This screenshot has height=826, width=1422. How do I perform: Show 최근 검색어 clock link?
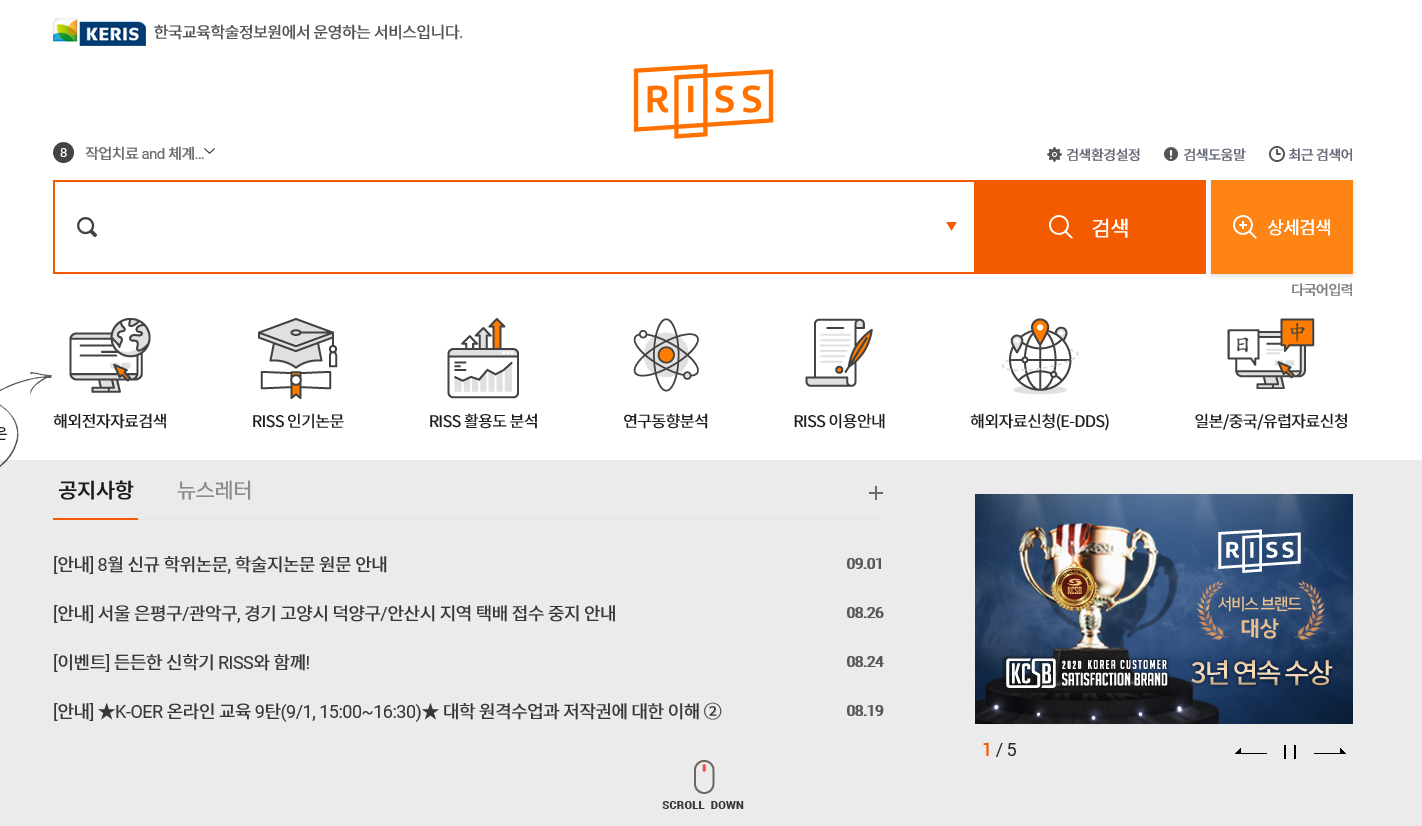(1311, 154)
